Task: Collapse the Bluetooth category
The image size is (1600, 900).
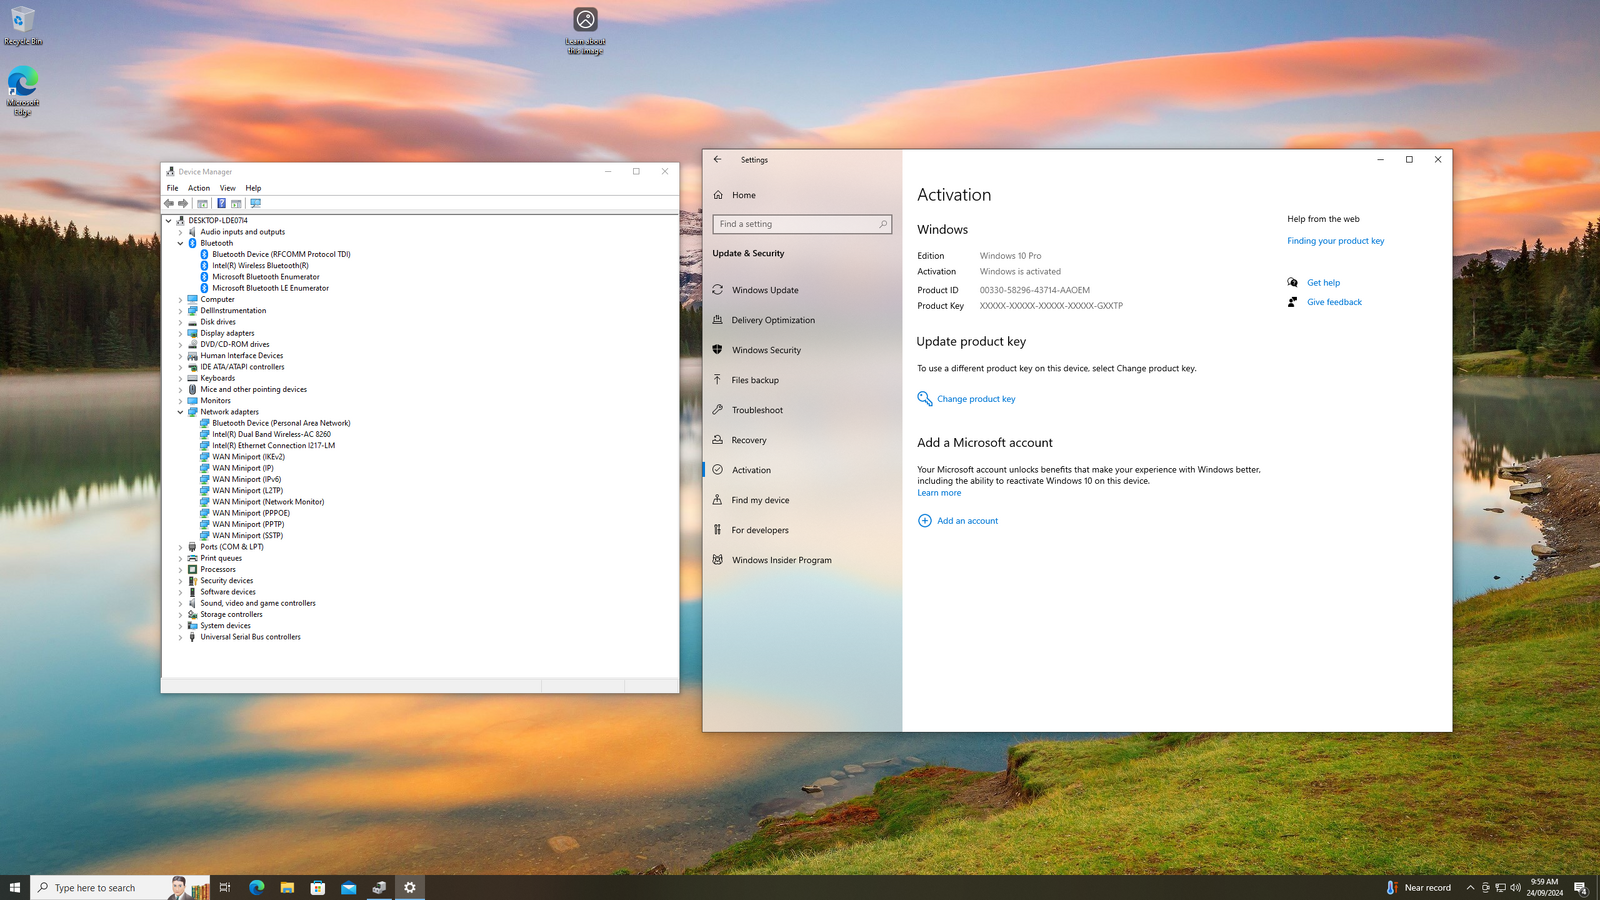Action: tap(181, 243)
